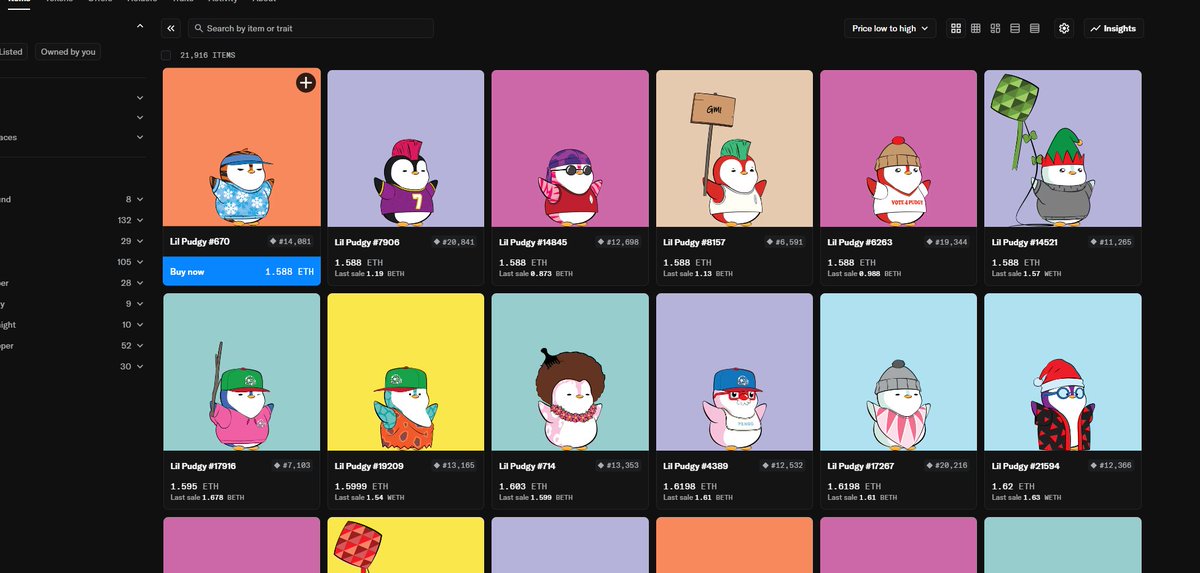The height and width of the screenshot is (573, 1200).
Task: Toggle the Listed filter chip
Action: point(11,52)
